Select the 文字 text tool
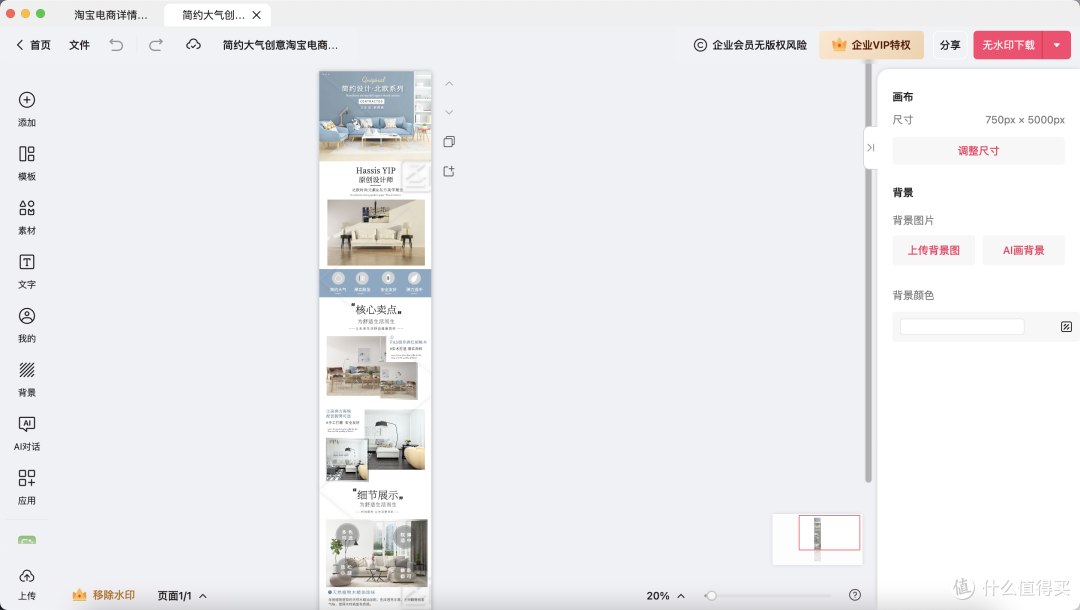The image size is (1080, 610). [27, 271]
